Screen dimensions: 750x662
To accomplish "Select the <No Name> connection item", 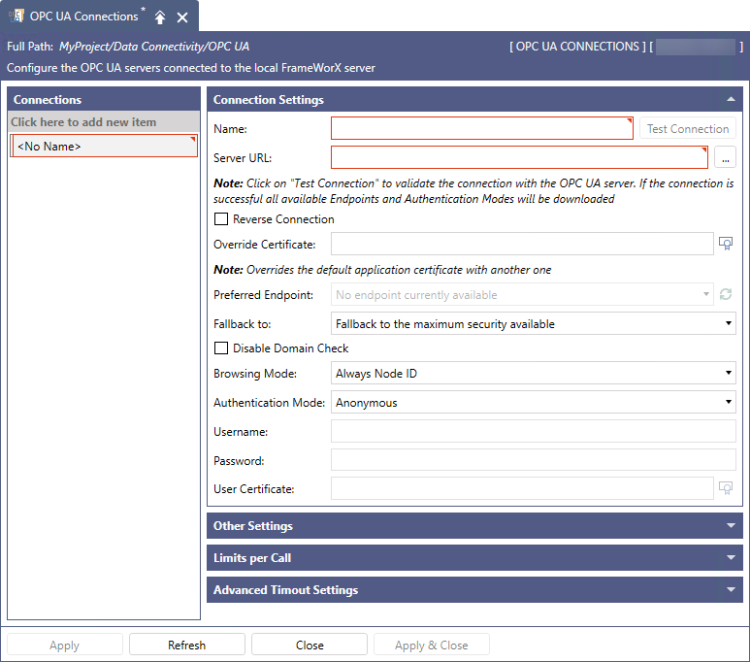I will [104, 146].
